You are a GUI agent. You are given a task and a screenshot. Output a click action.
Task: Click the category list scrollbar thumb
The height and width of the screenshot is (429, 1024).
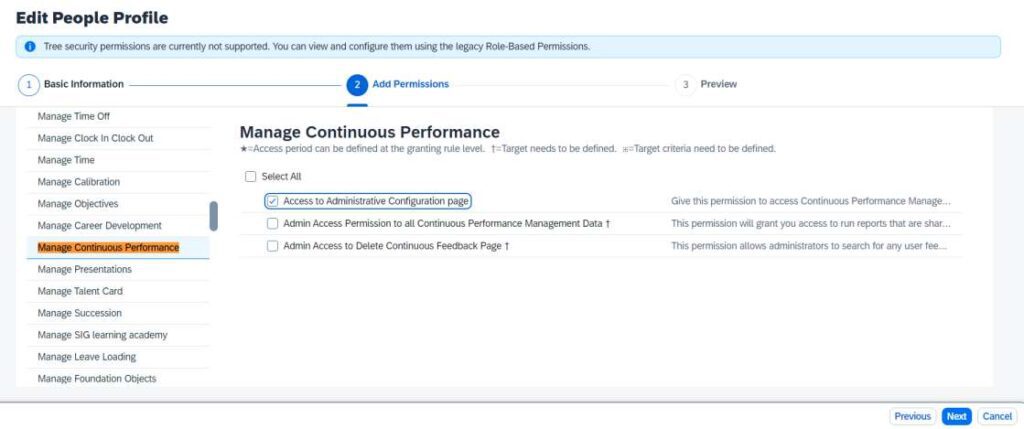(214, 216)
